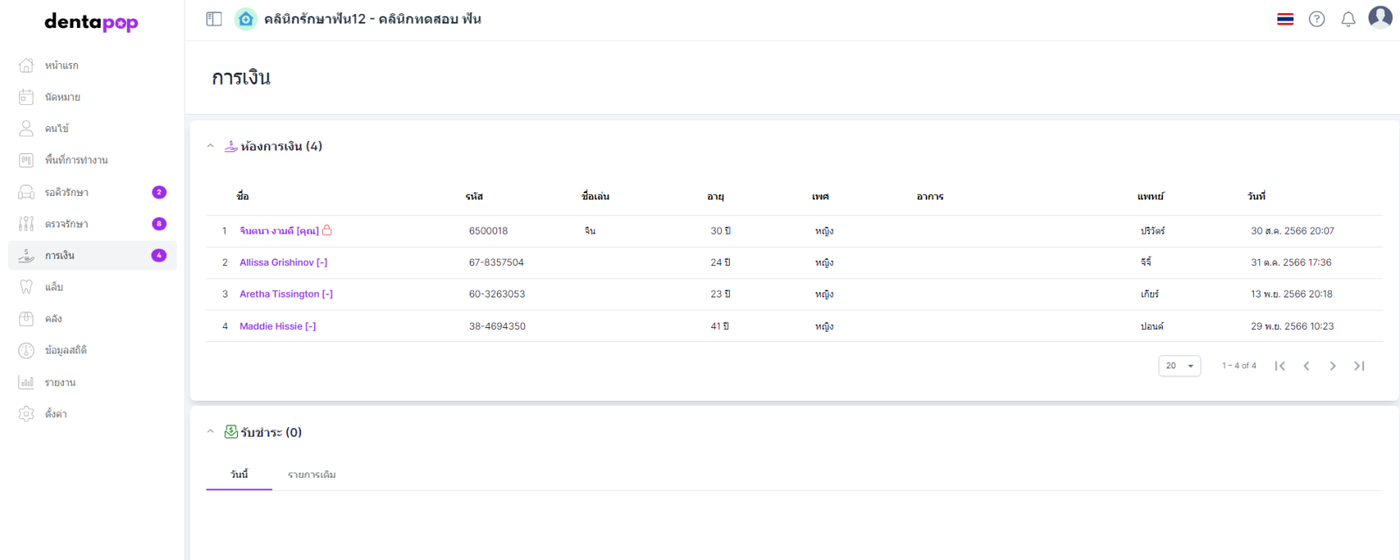Open patient จินตนา งามดี

[x=279, y=231]
